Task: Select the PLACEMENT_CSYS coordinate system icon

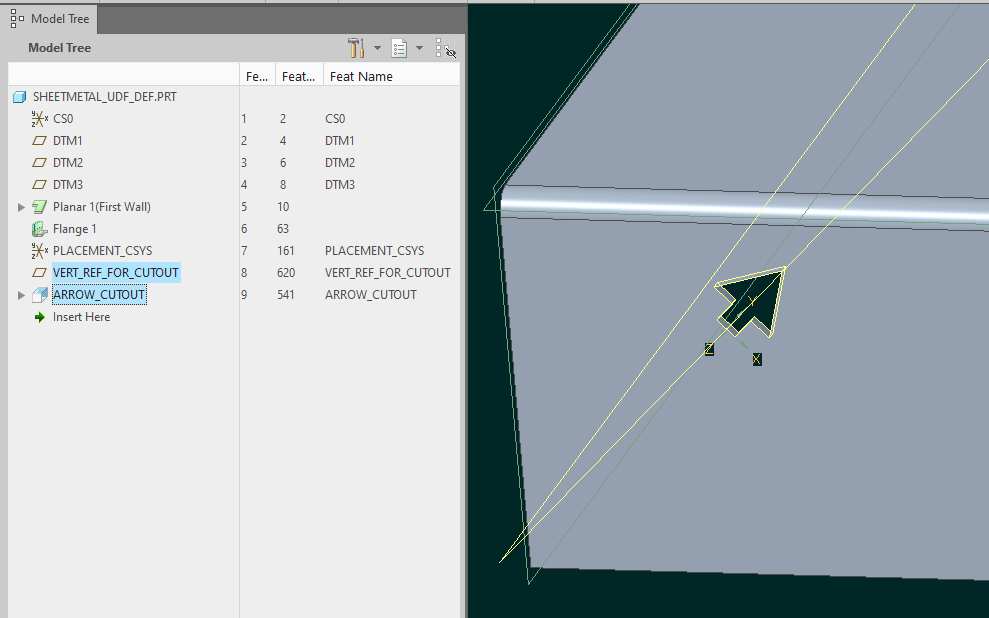Action: tap(39, 251)
